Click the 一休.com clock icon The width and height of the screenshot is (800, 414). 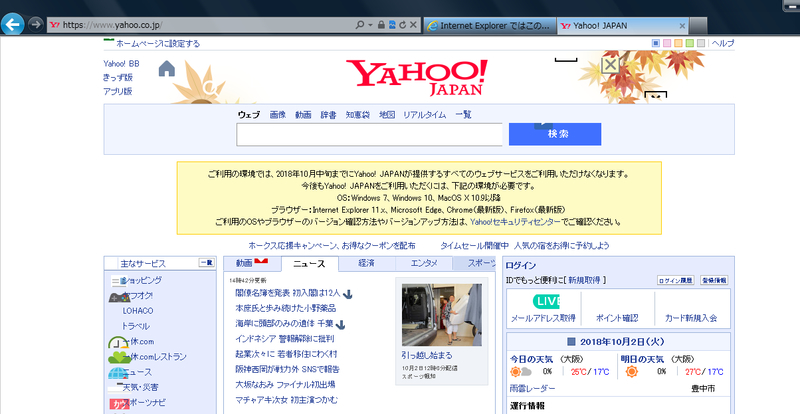118,342
